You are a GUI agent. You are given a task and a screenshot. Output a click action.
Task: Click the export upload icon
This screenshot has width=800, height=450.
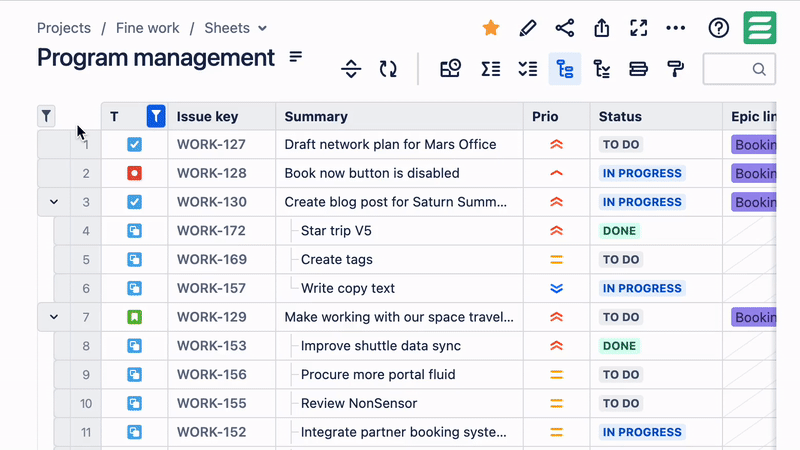coord(602,28)
